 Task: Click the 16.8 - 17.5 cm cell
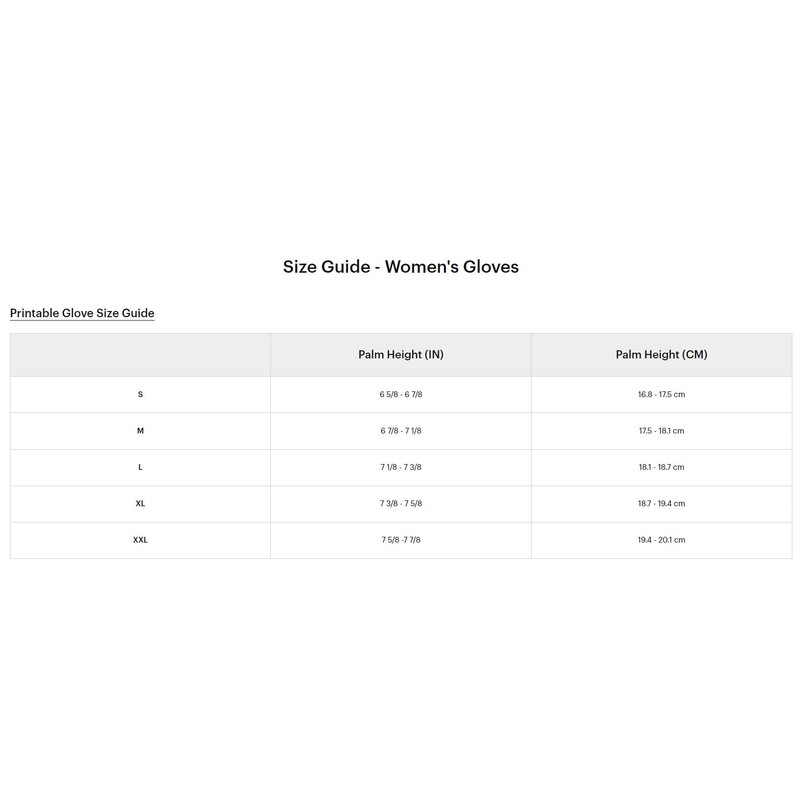[661, 394]
